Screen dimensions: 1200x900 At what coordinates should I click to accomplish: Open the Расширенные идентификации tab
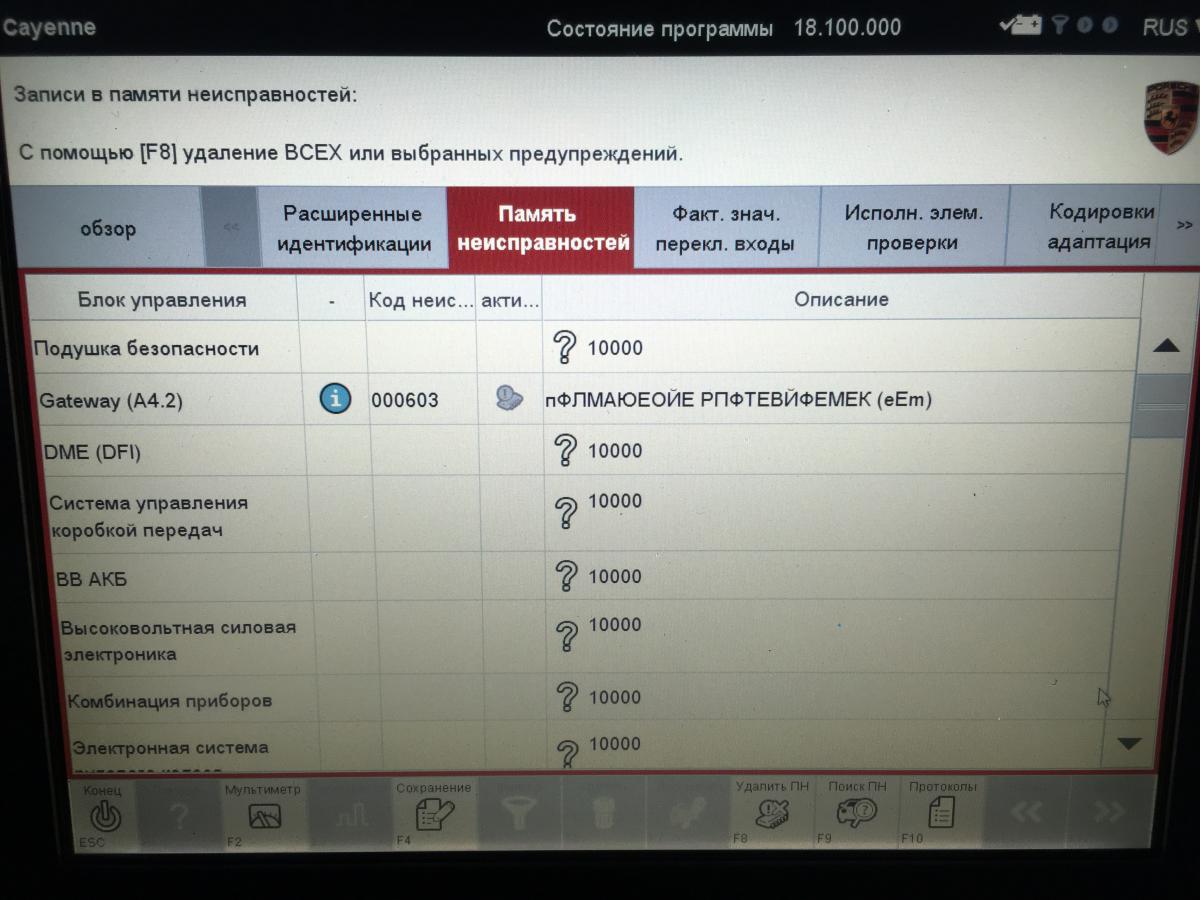[352, 229]
